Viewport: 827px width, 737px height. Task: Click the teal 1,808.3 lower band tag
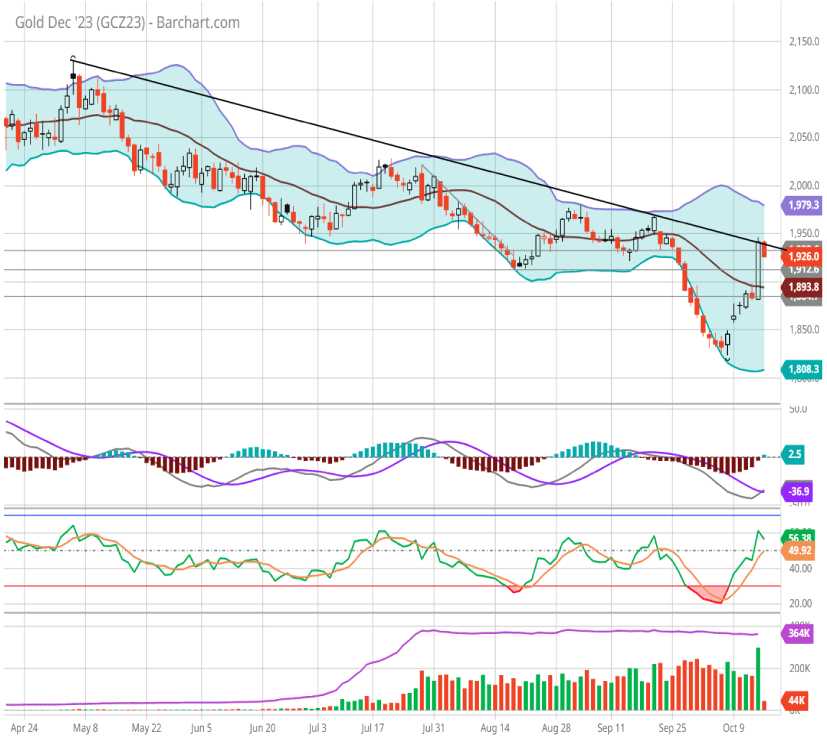pos(803,369)
